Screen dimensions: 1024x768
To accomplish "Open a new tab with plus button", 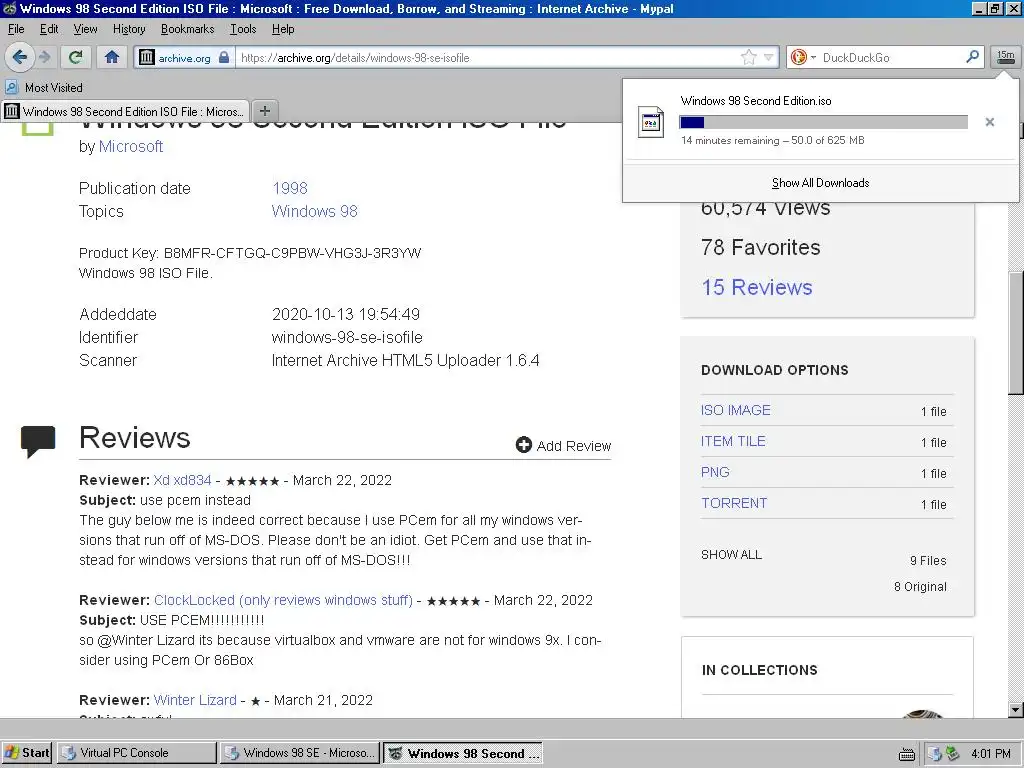I will 264,111.
